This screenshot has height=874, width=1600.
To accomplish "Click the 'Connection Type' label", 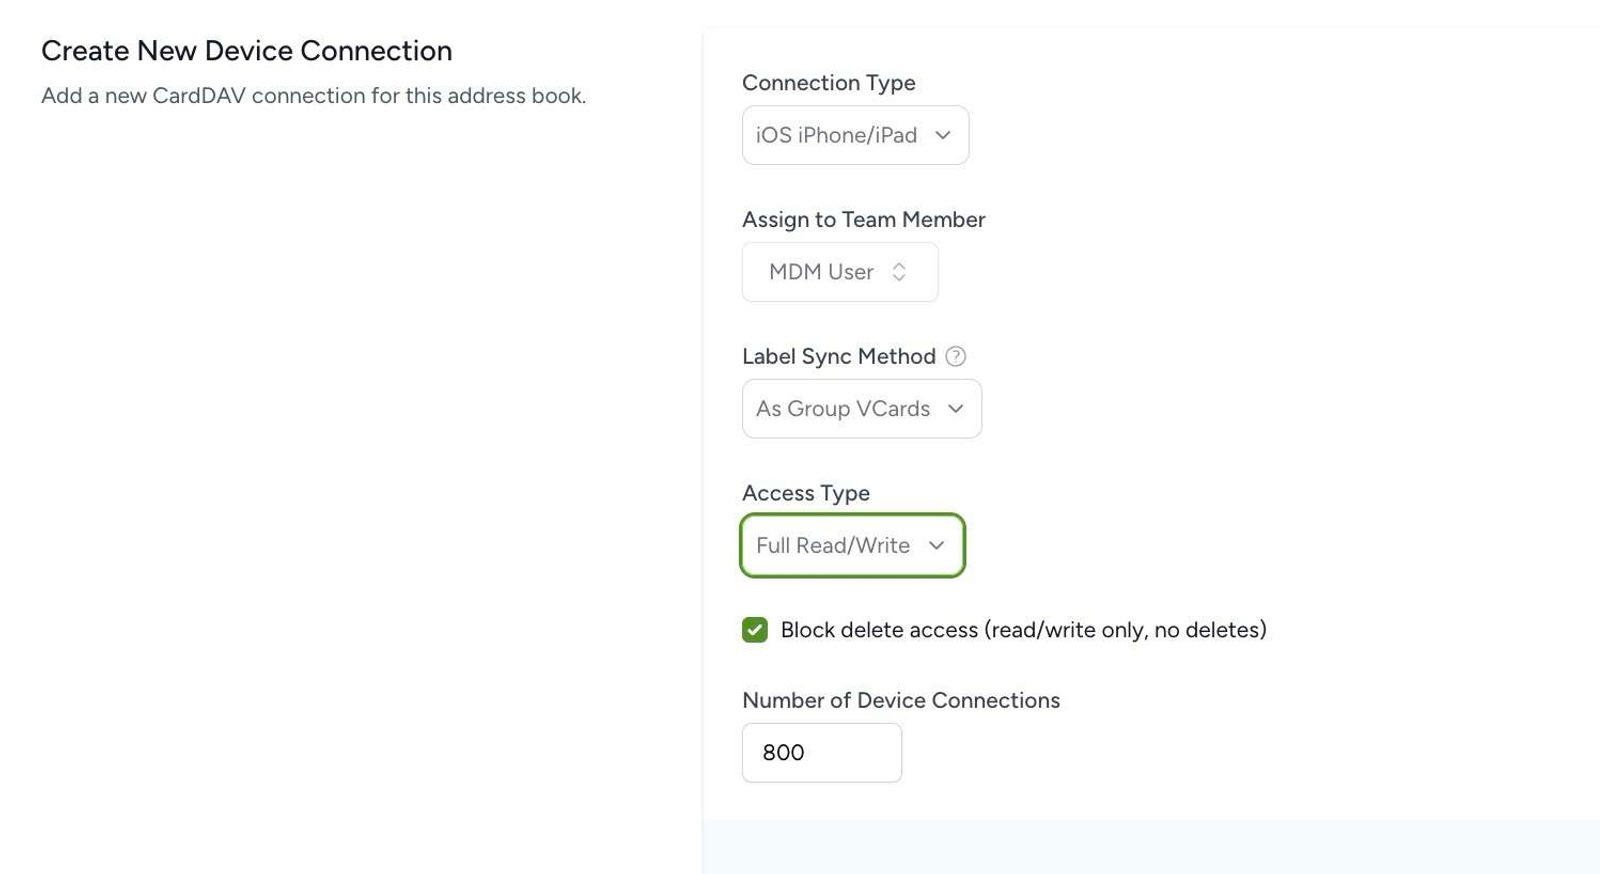I will tap(829, 83).
